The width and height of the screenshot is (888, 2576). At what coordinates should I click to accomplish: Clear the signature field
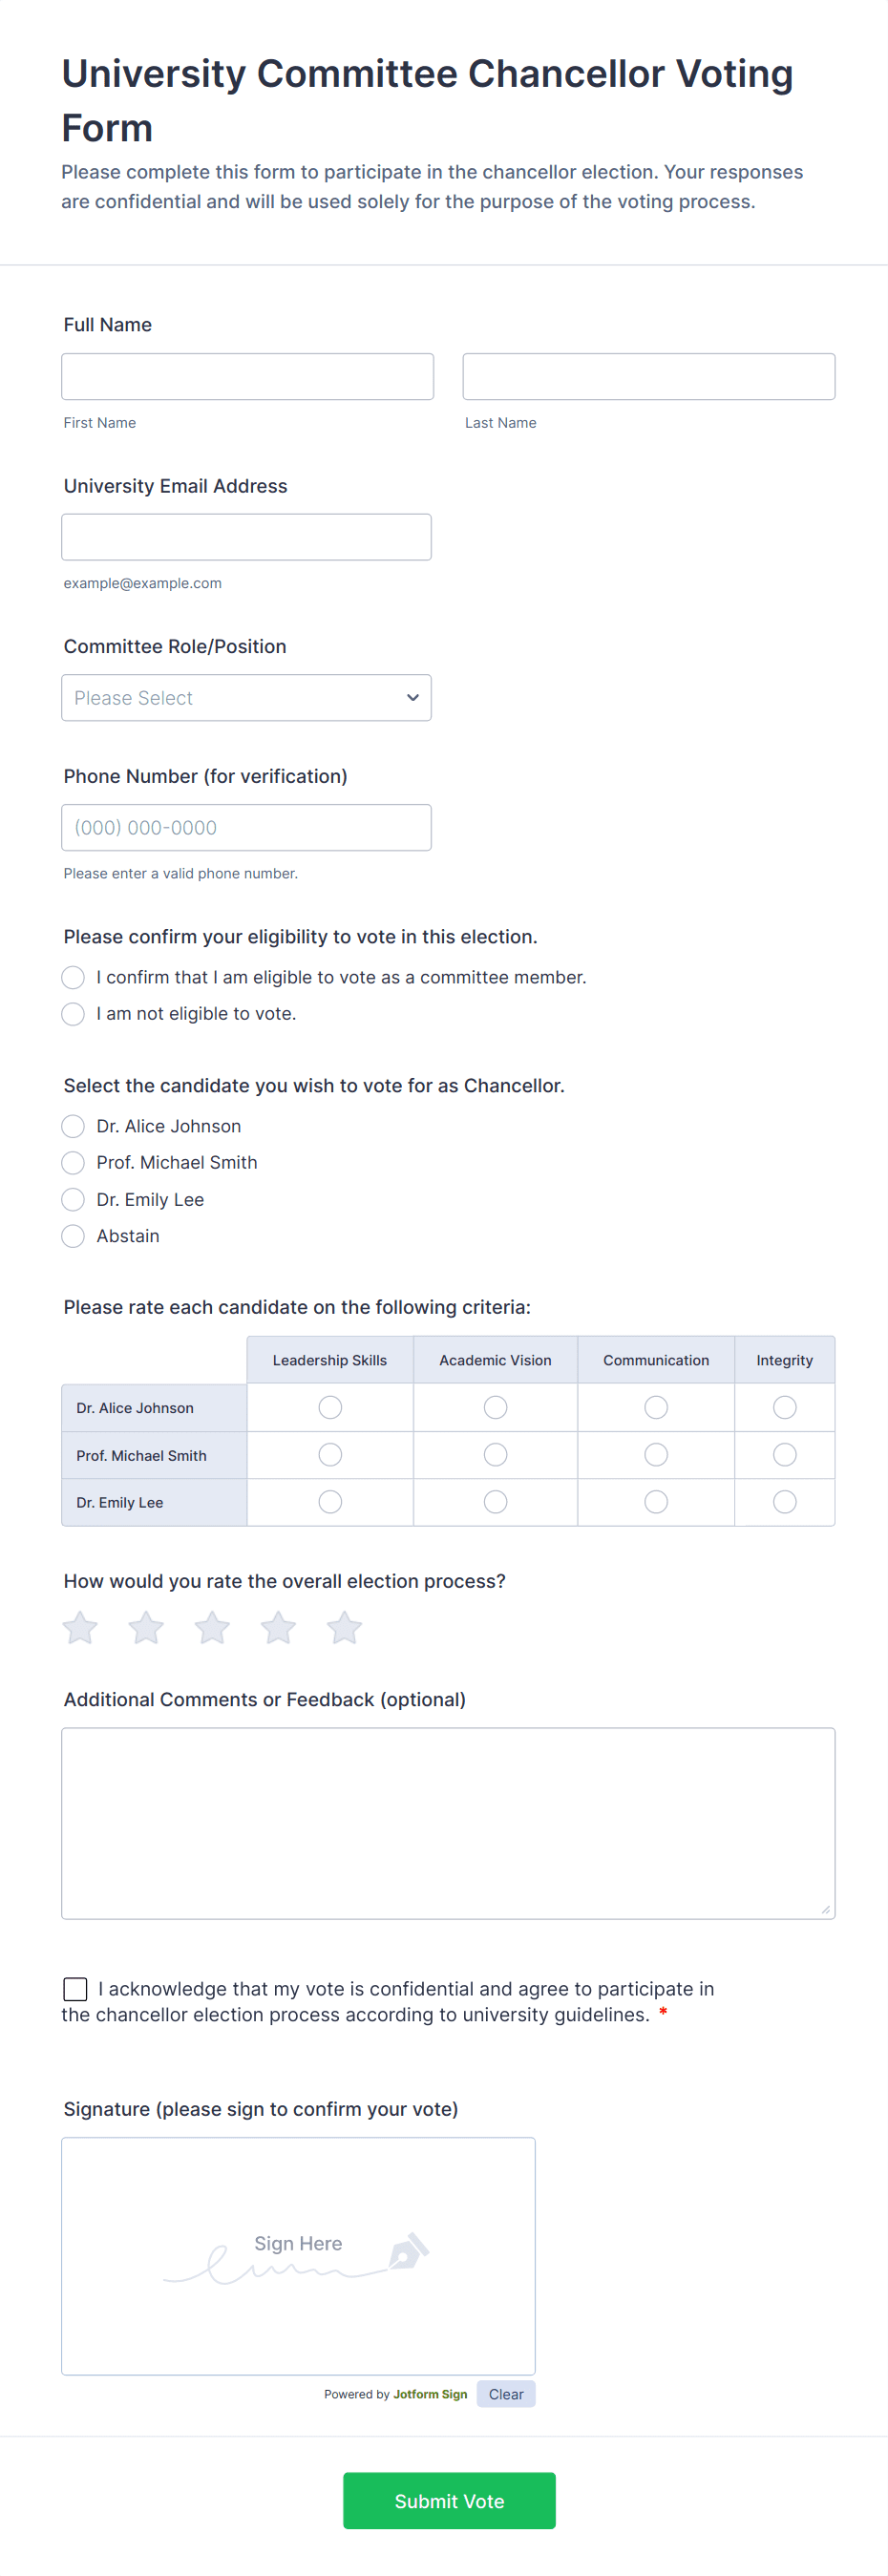[506, 2394]
